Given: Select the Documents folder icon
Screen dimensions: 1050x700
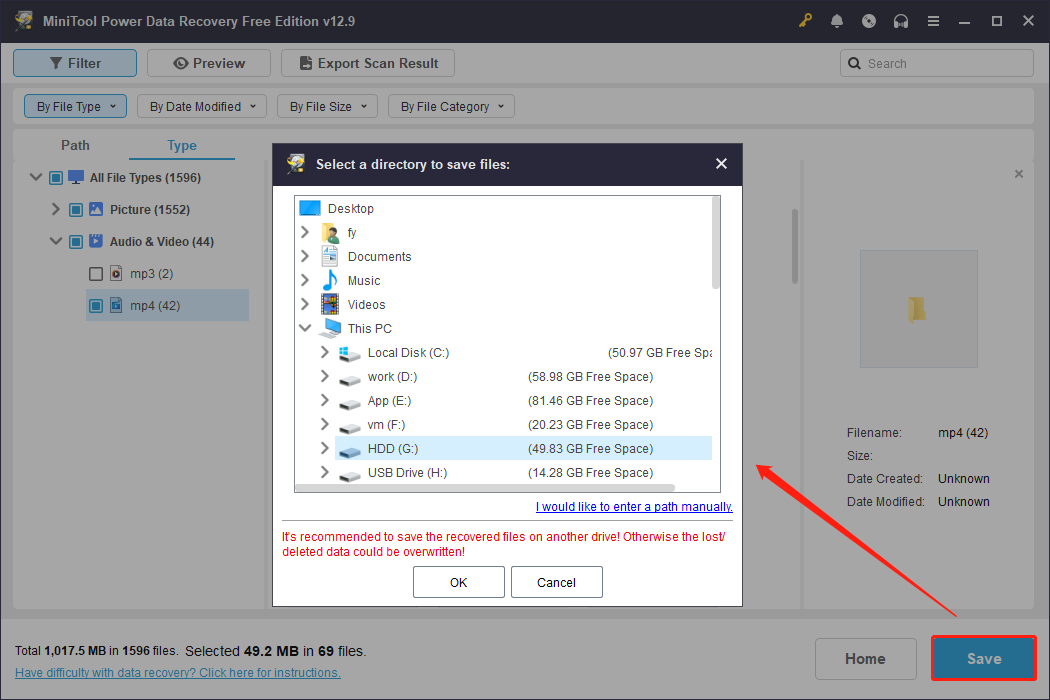Looking at the screenshot, I should pos(330,257).
